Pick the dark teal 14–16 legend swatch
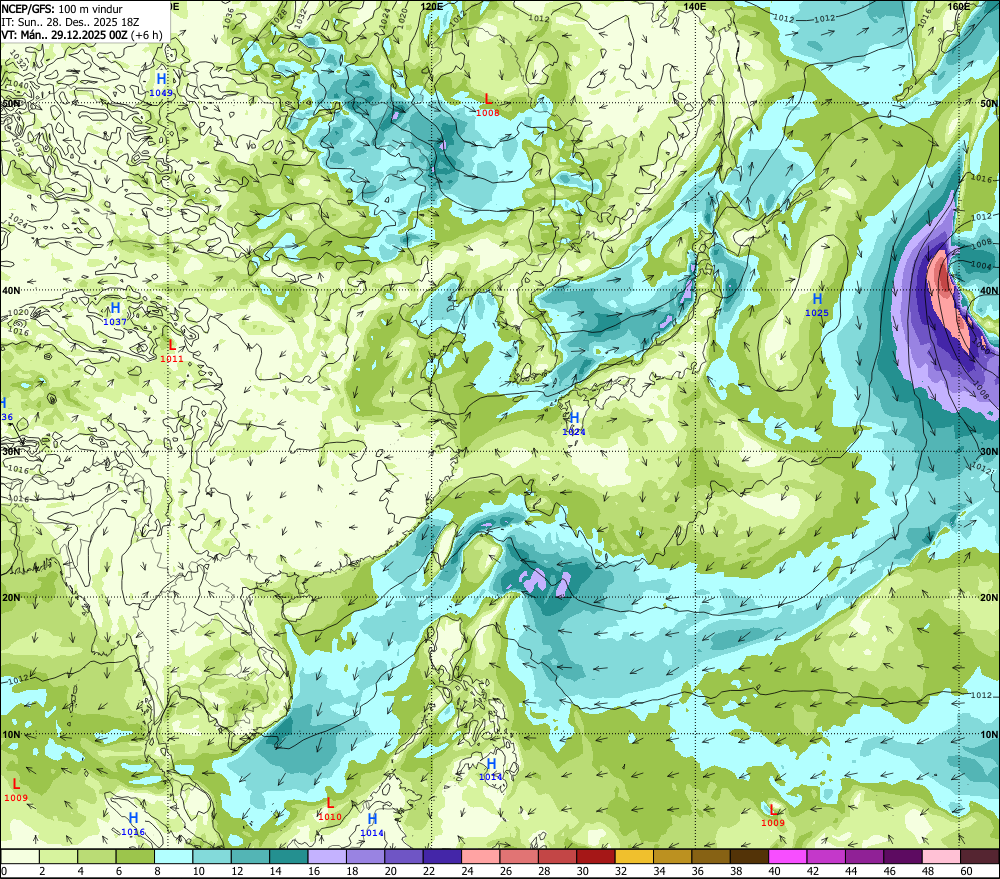The width and height of the screenshot is (1000, 879). pos(289,856)
